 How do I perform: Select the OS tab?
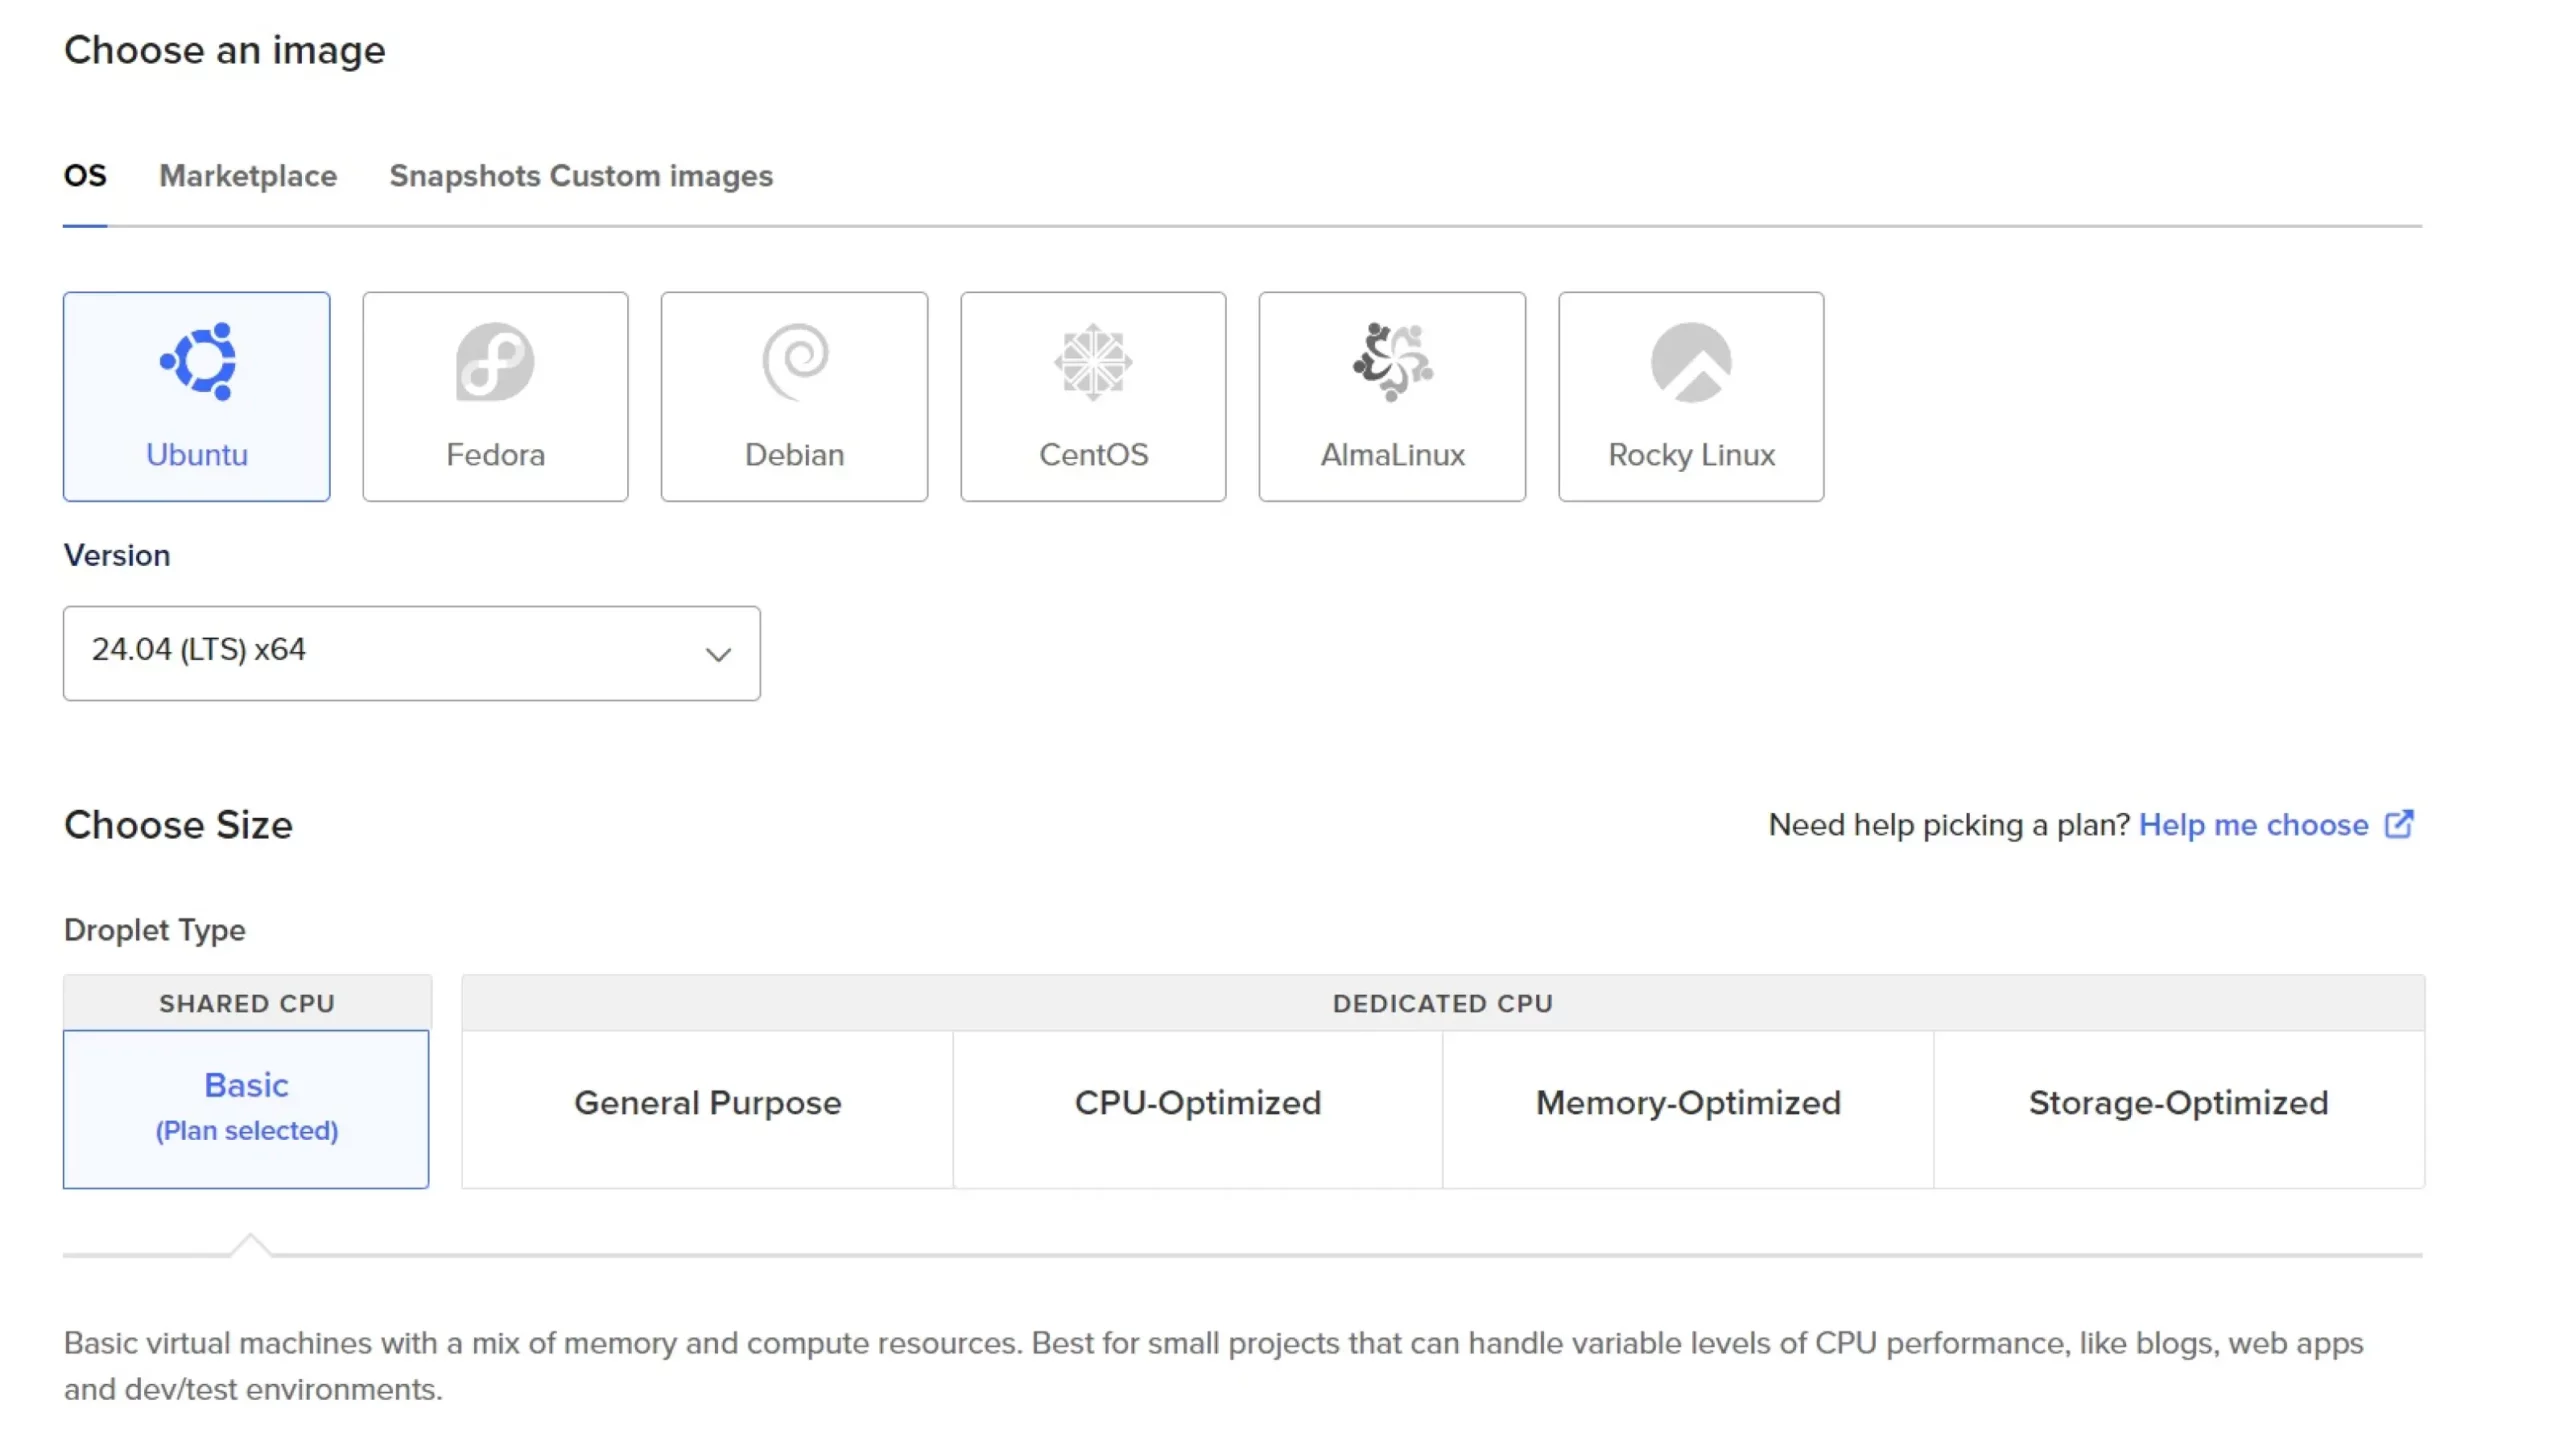pos(85,176)
